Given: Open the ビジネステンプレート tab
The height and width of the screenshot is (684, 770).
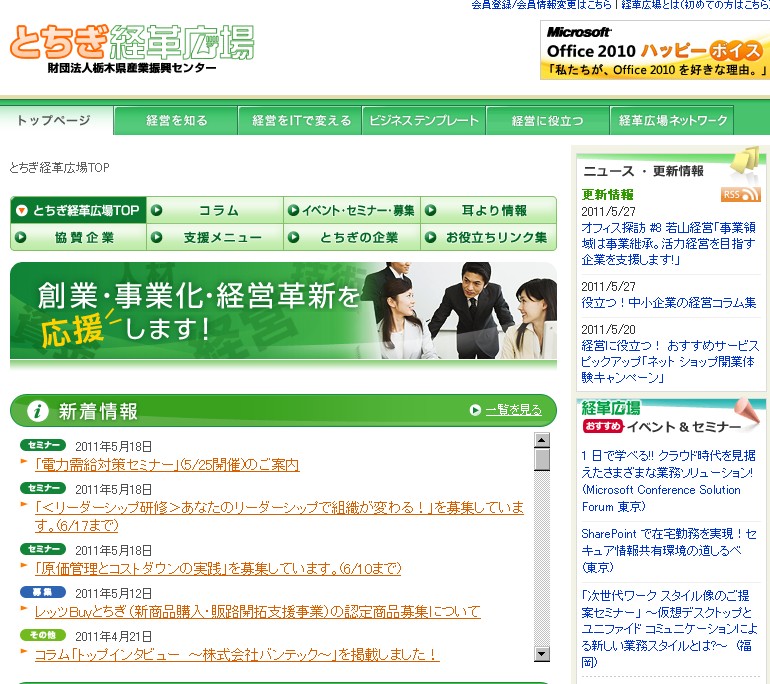Looking at the screenshot, I should pyautogui.click(x=424, y=121).
